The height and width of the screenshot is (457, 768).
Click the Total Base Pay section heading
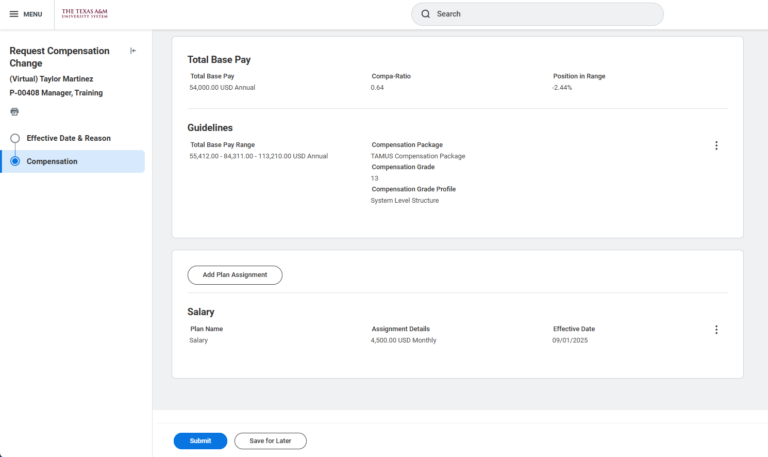click(219, 60)
